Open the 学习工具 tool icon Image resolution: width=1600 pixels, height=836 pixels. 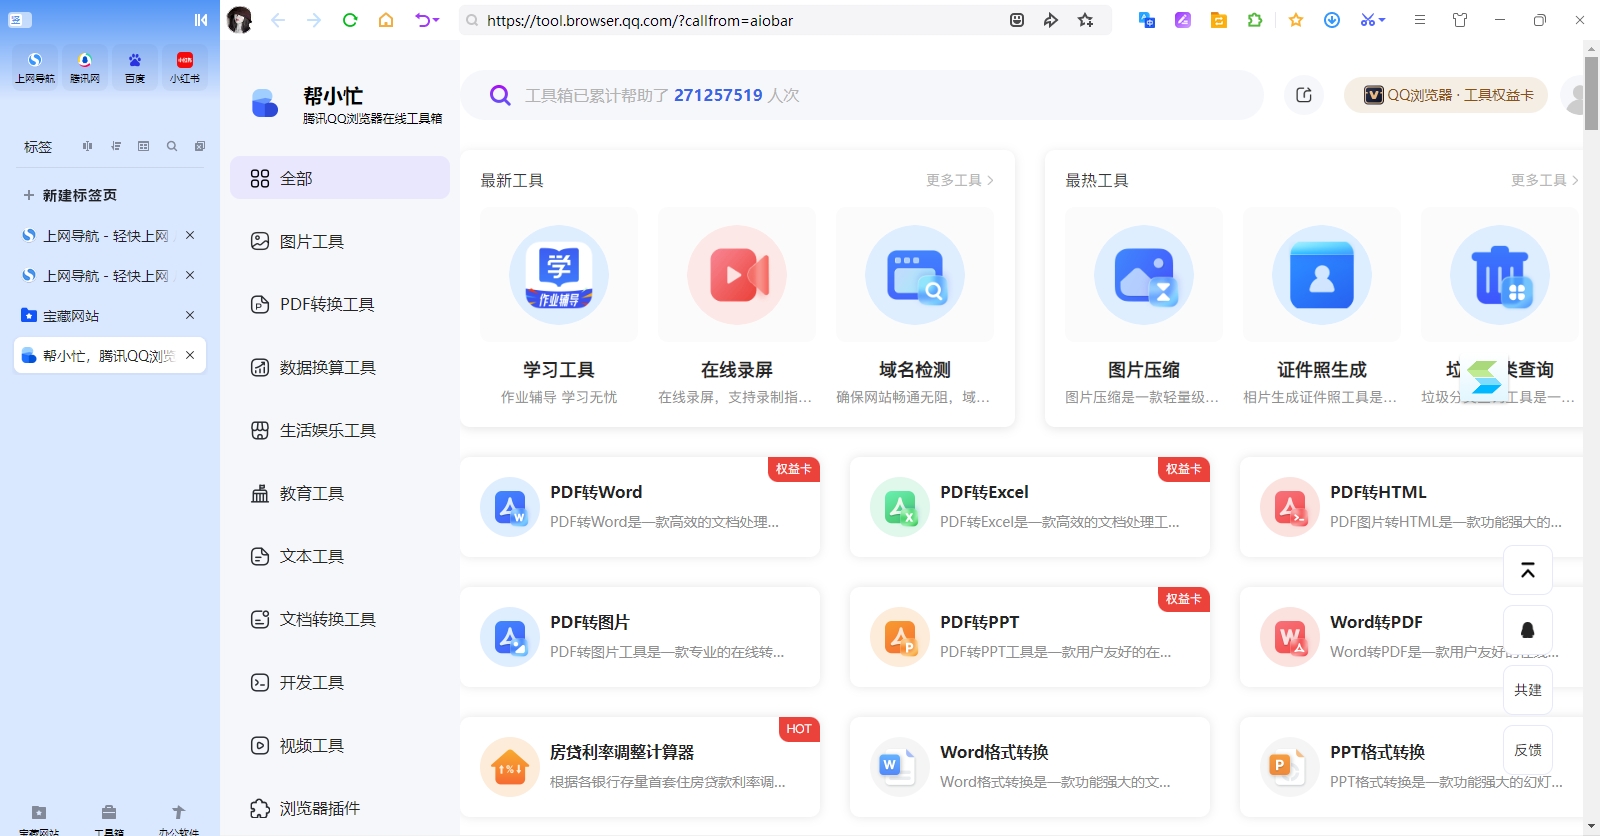[559, 275]
